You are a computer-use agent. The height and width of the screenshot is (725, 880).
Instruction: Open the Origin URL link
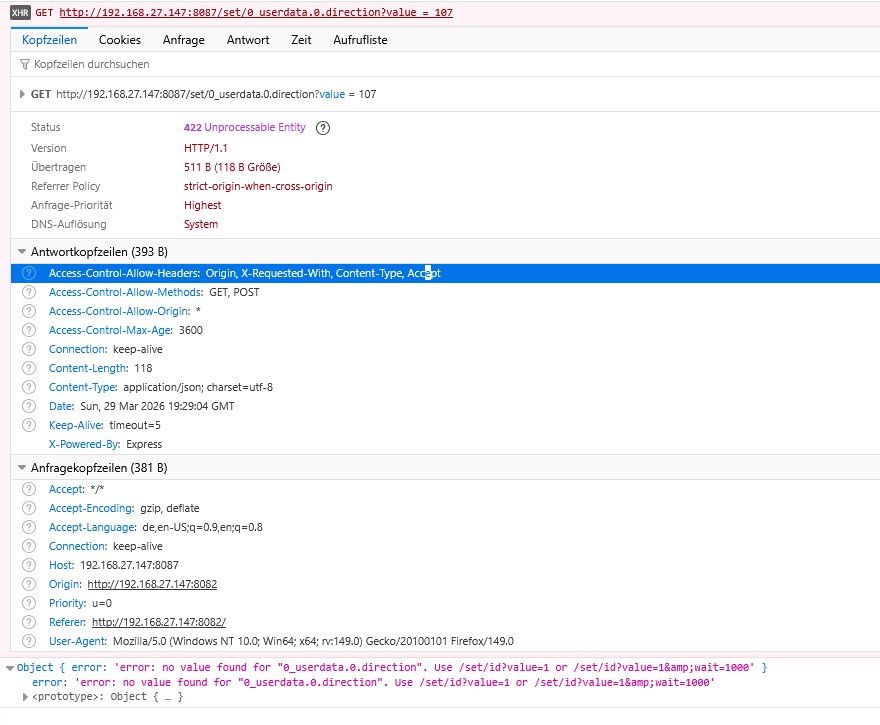[152, 584]
